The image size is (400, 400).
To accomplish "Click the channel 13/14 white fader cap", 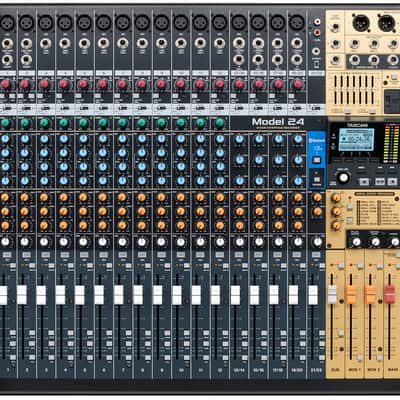I will 235,295.
